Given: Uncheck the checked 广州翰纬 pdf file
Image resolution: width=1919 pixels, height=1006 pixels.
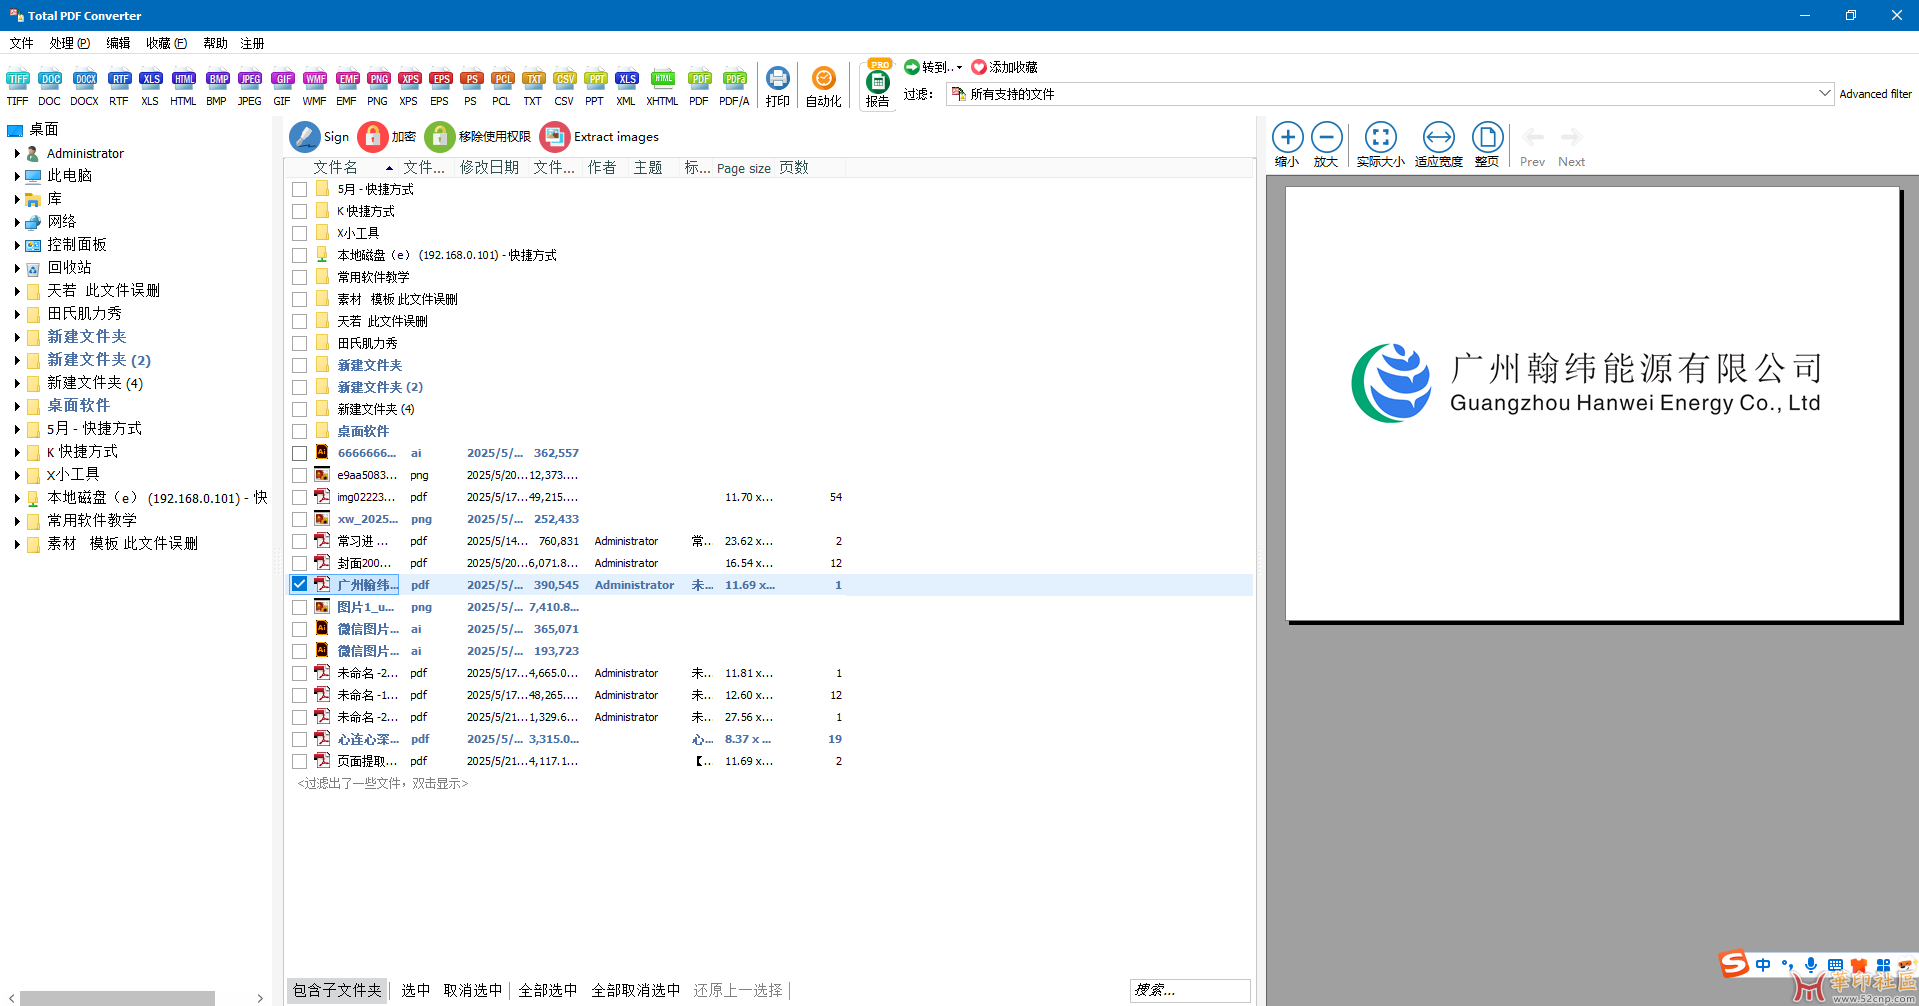Looking at the screenshot, I should point(299,584).
